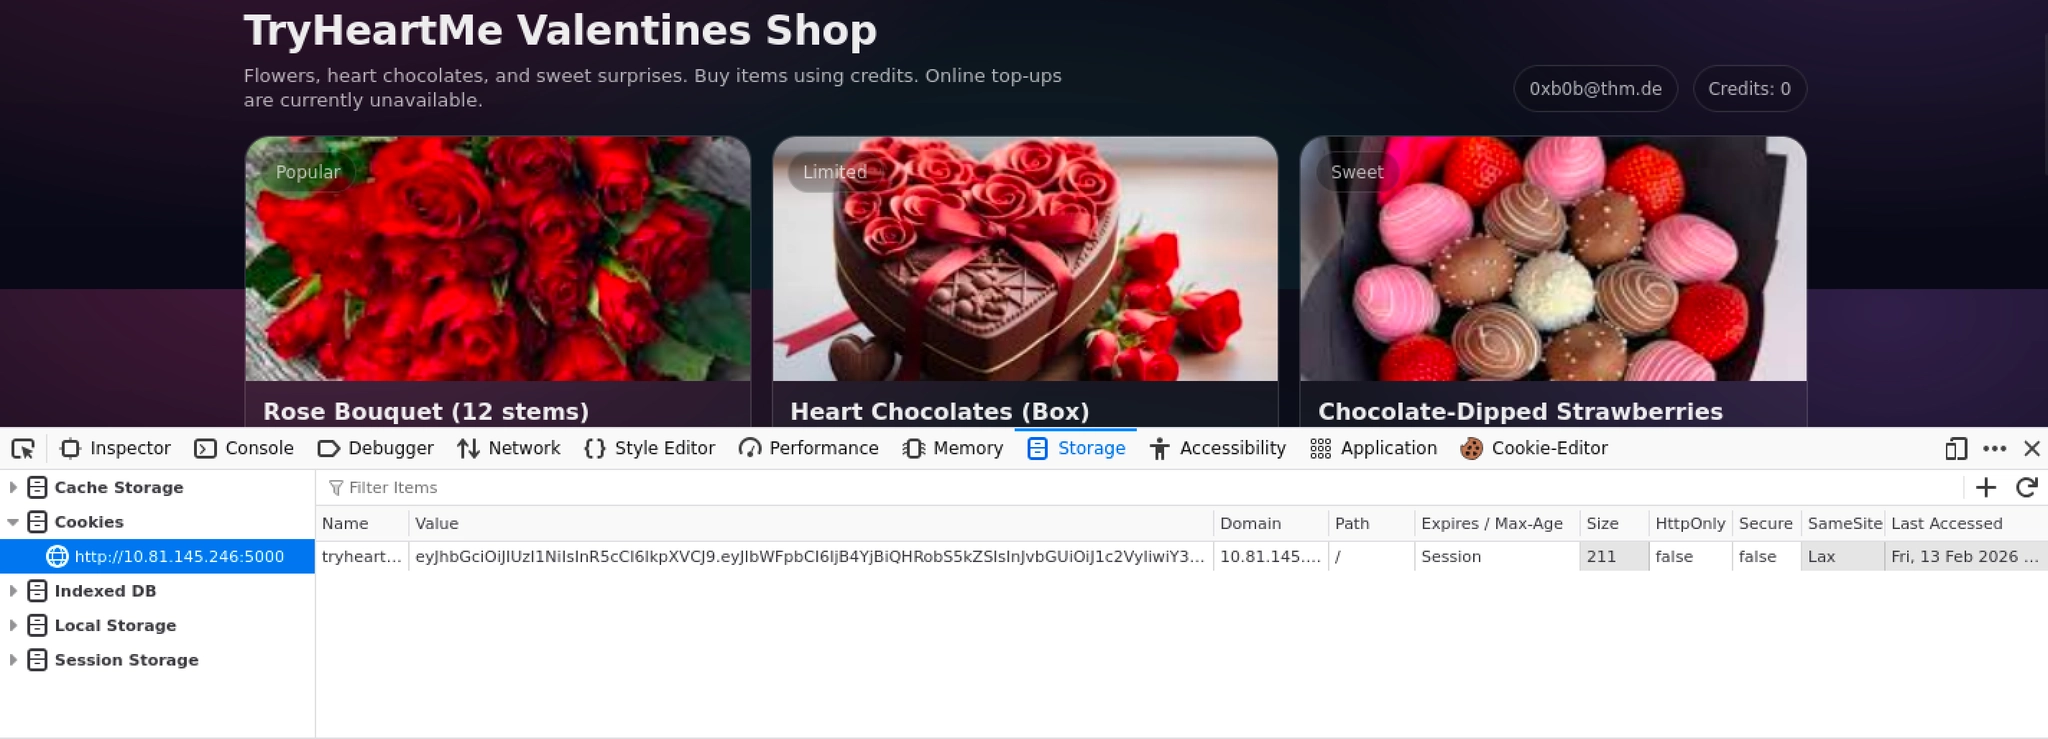Open devtools three-dot options menu
The image size is (2048, 739).
pos(1994,449)
